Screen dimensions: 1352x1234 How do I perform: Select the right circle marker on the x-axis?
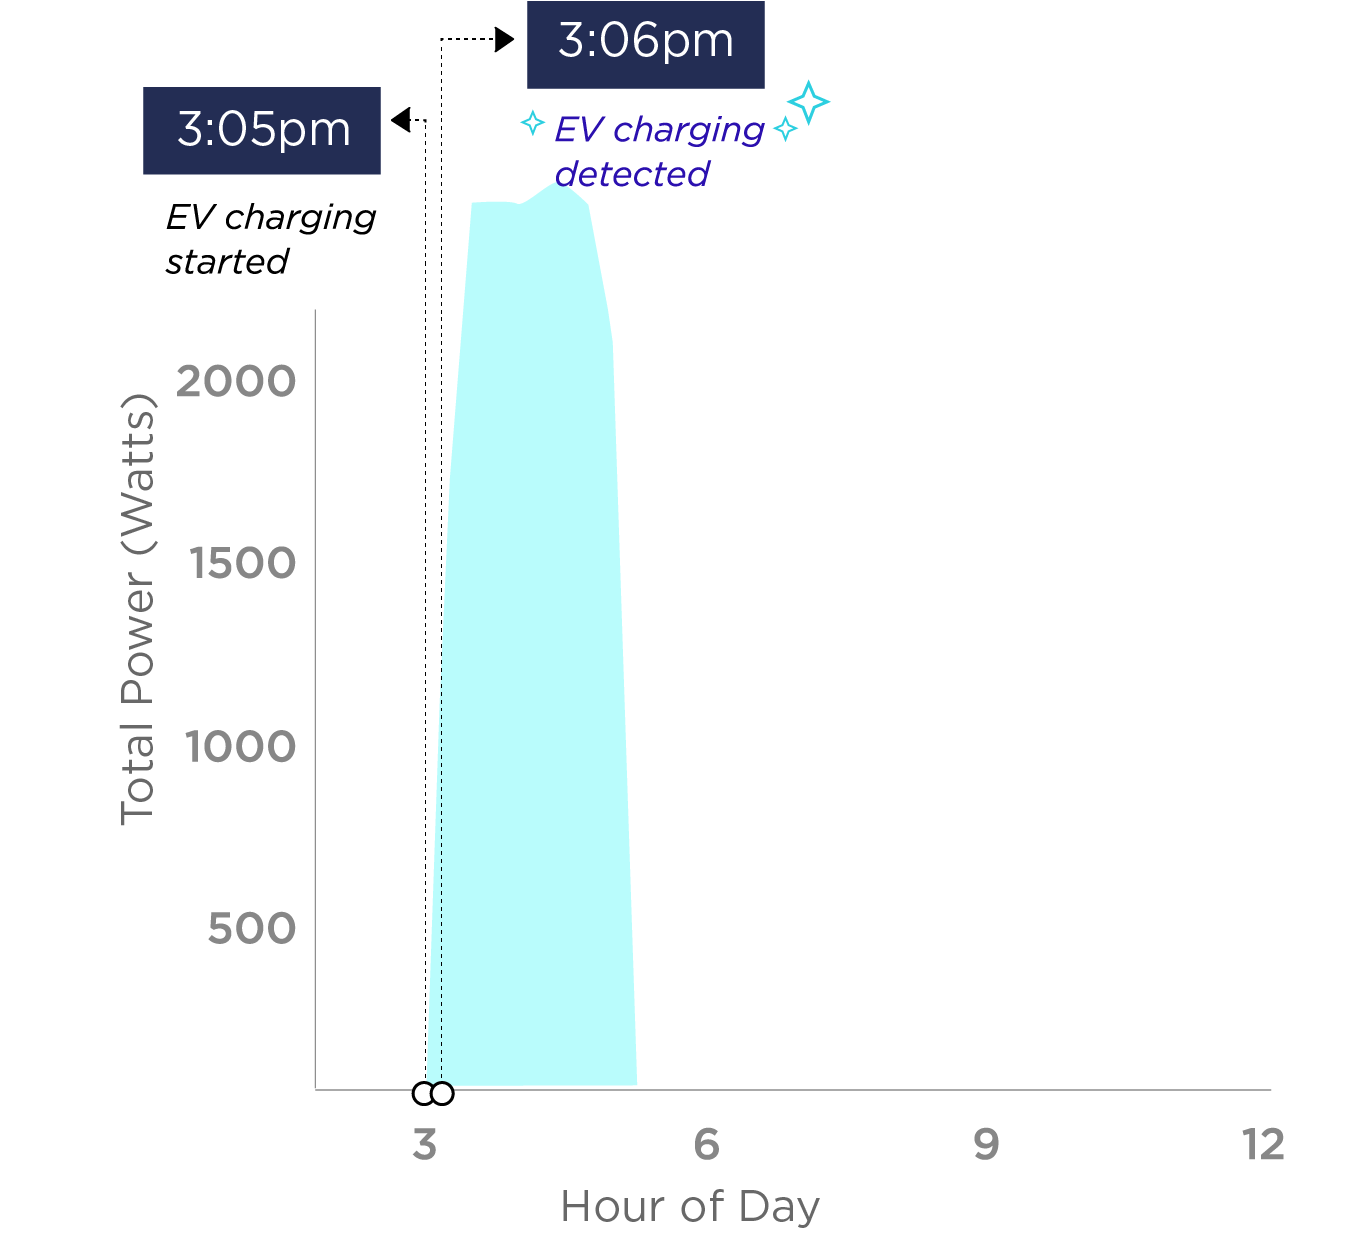click(x=442, y=1093)
